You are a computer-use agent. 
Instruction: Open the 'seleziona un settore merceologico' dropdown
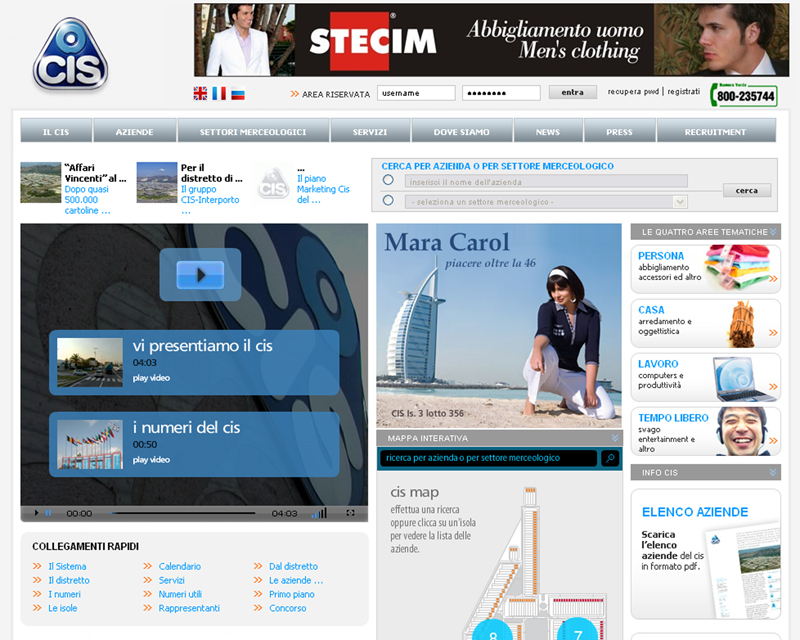pyautogui.click(x=546, y=202)
